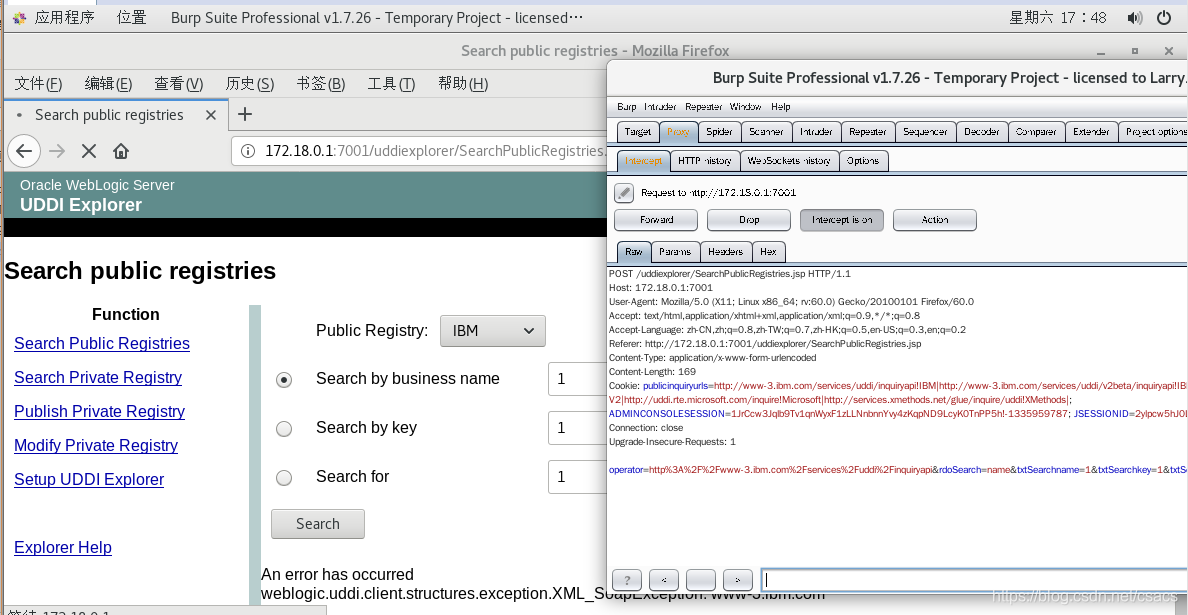
Task: Click the previous match arrow in Burp search
Action: click(664, 580)
